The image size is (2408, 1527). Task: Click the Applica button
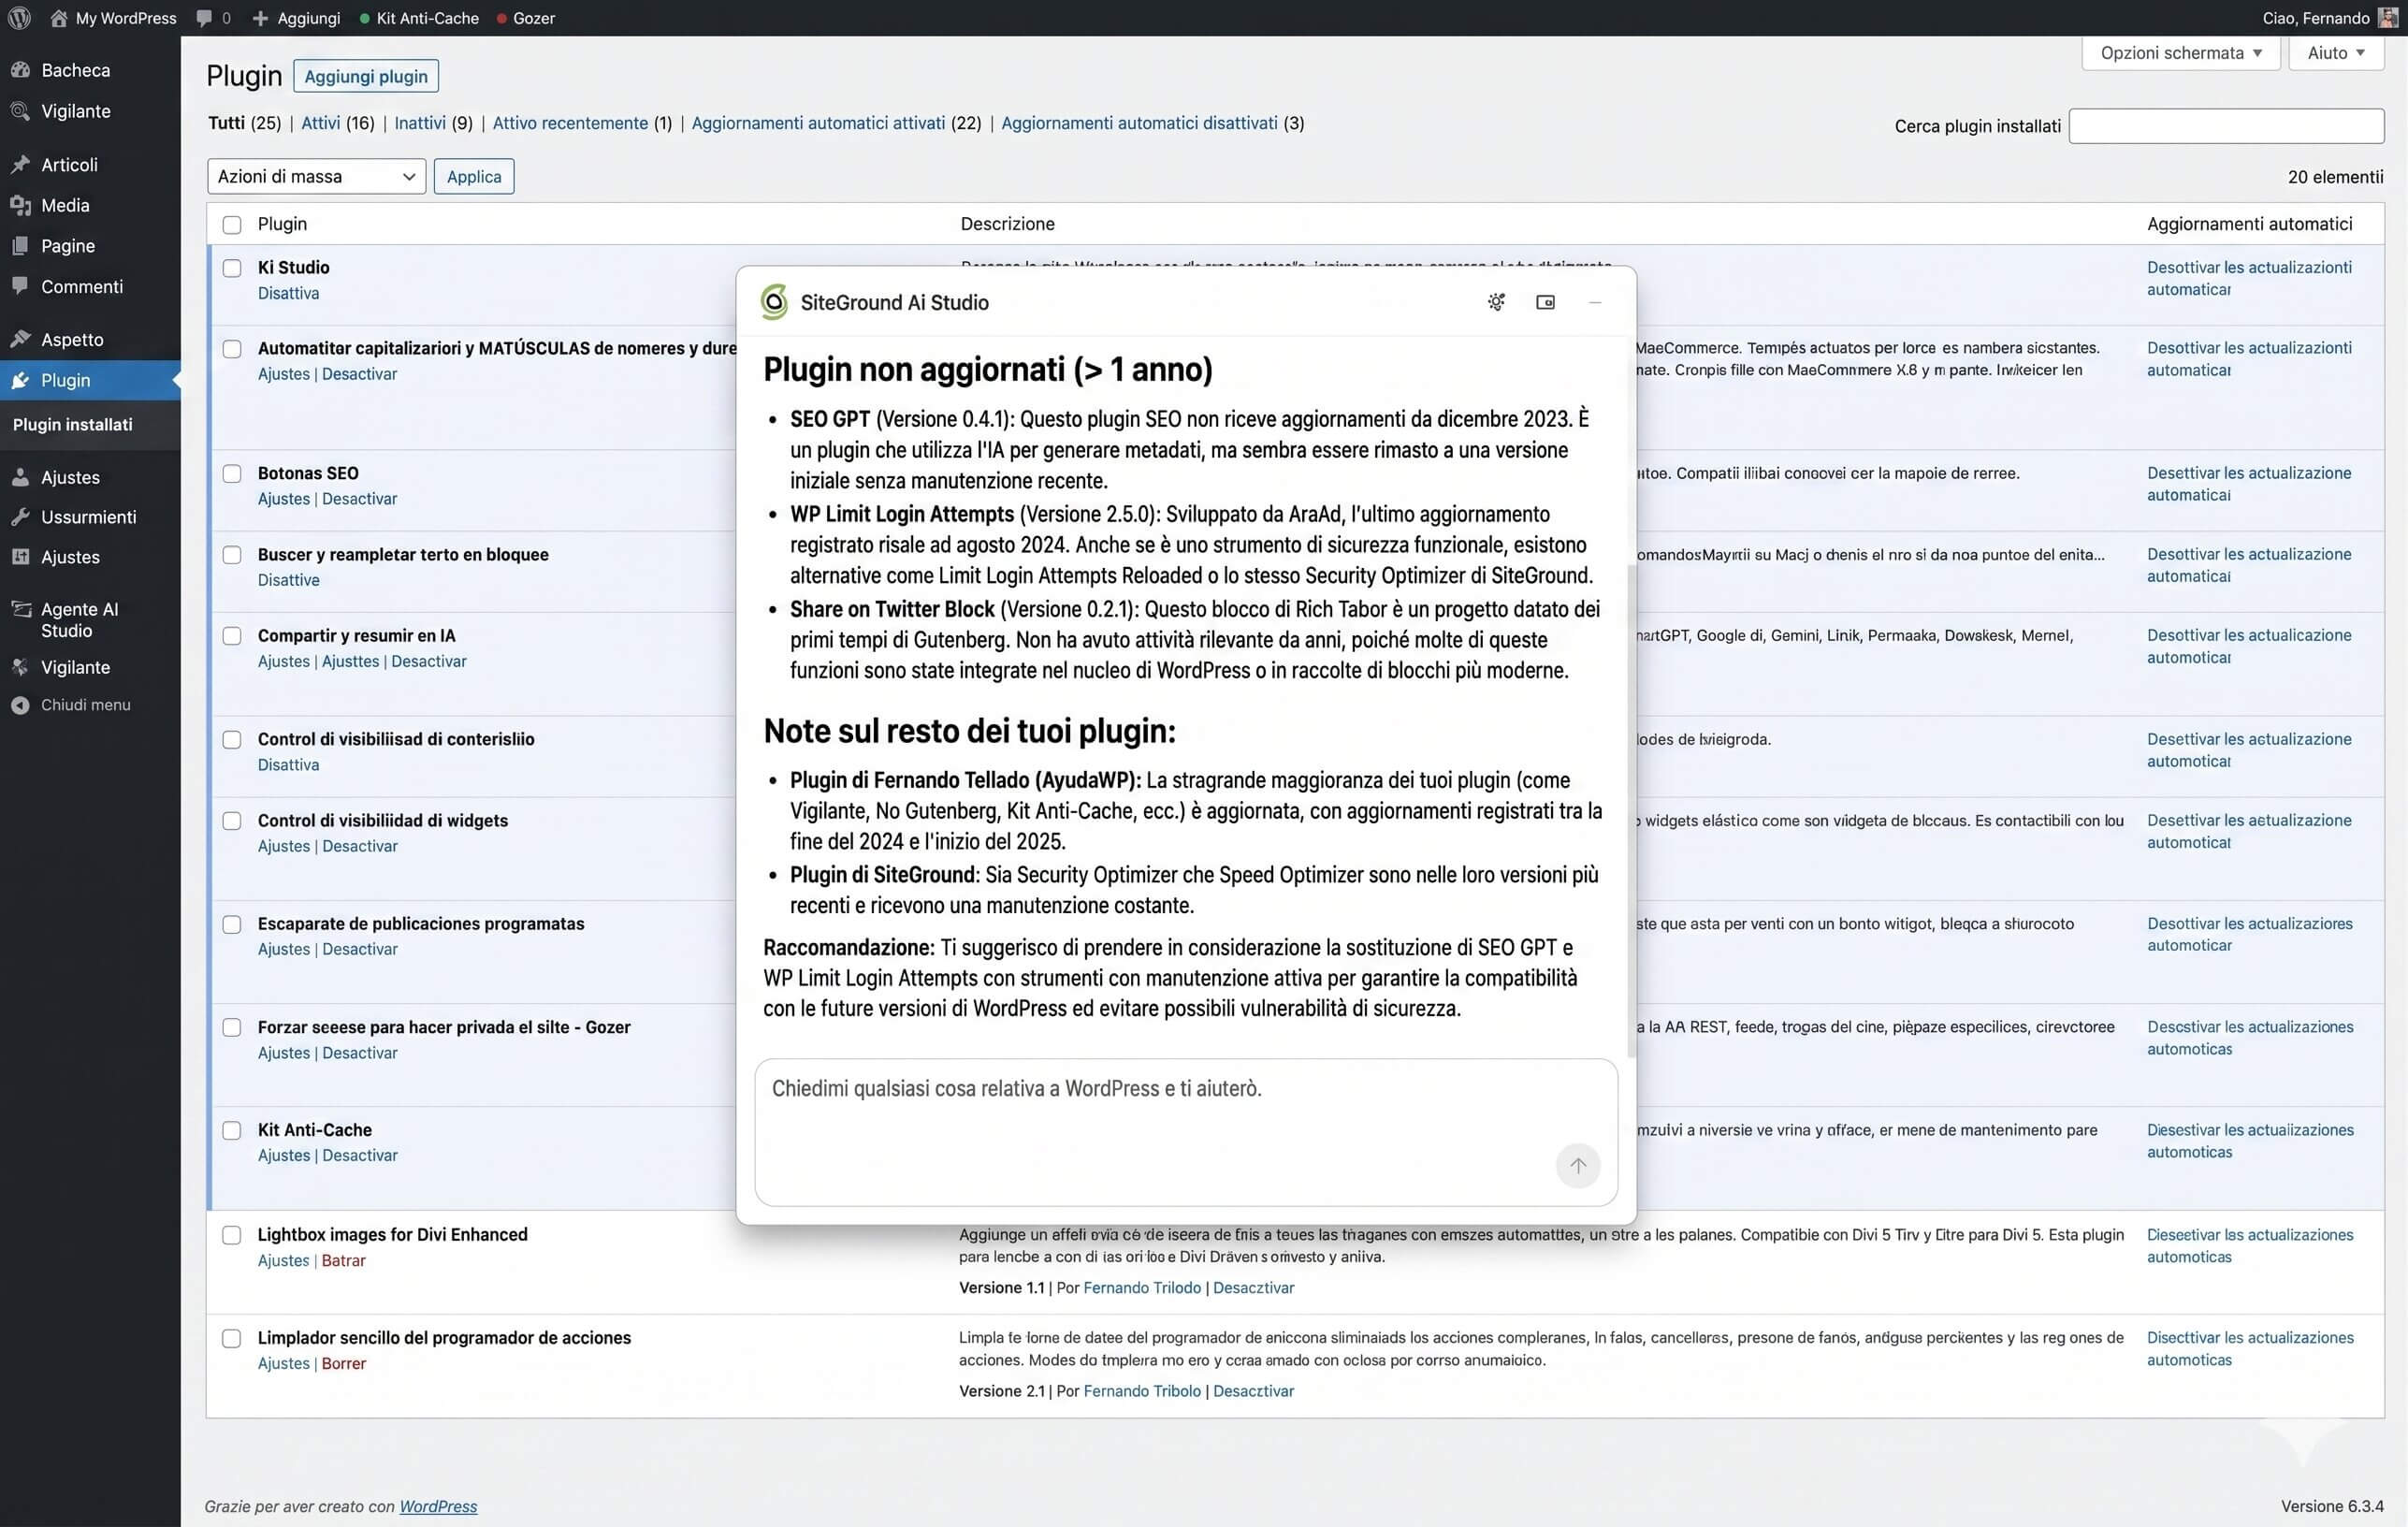pyautogui.click(x=474, y=177)
